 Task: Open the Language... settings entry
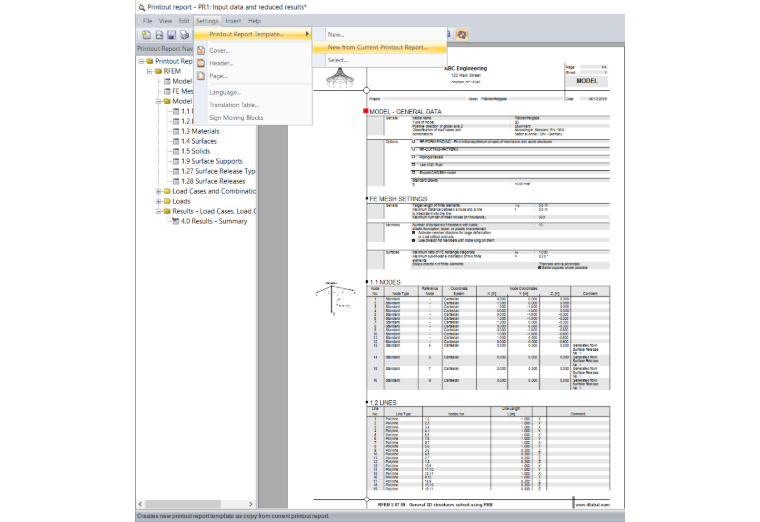coord(253,92)
